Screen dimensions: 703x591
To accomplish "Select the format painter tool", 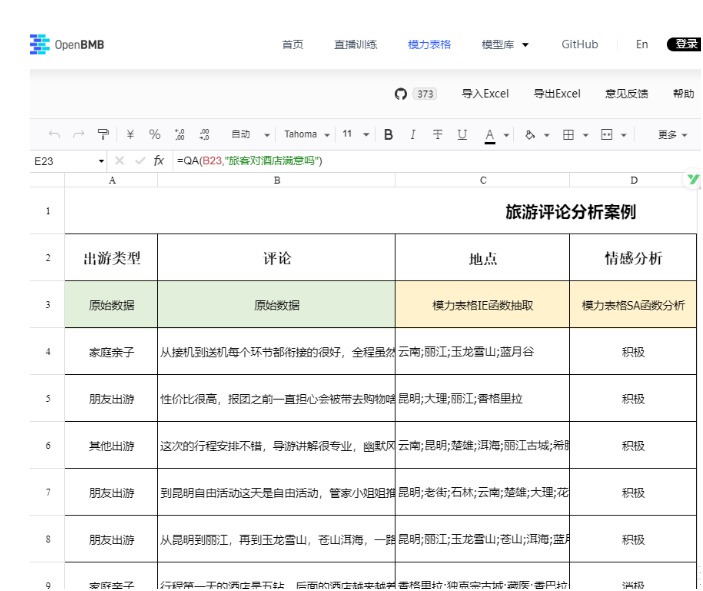I will (103, 134).
